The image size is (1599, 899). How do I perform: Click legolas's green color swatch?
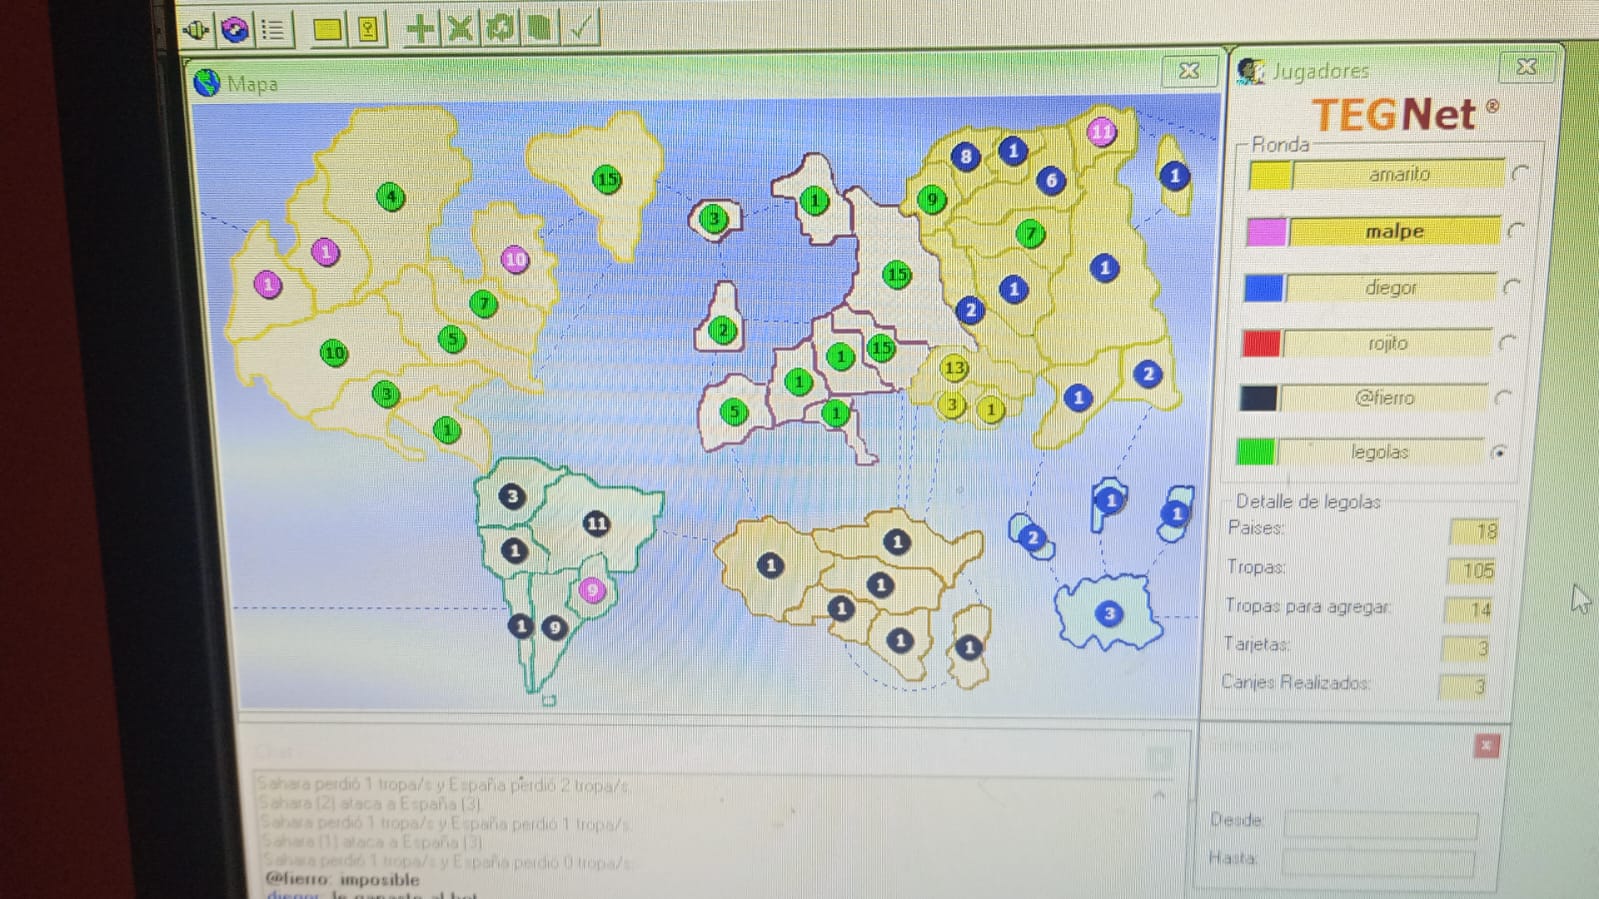click(1255, 452)
